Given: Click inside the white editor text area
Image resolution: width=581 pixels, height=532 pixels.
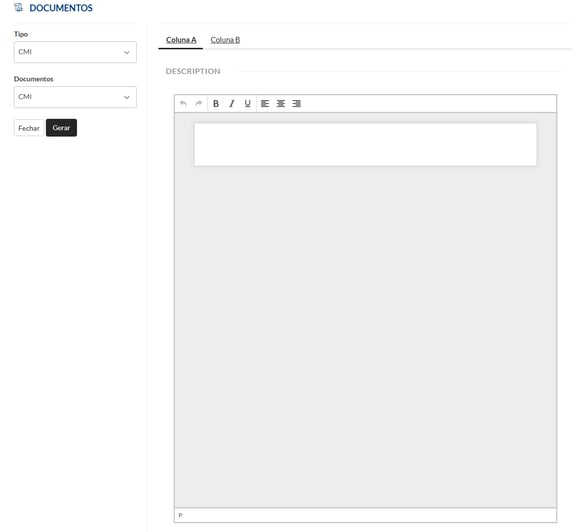Looking at the screenshot, I should [365, 144].
